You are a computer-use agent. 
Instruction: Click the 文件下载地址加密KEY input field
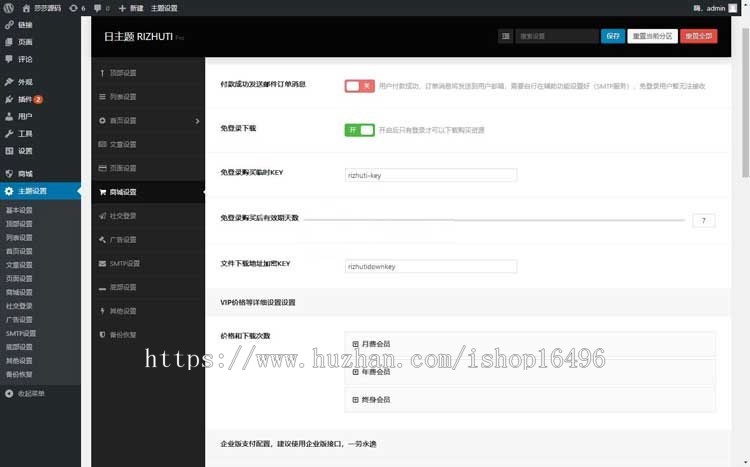(x=430, y=267)
